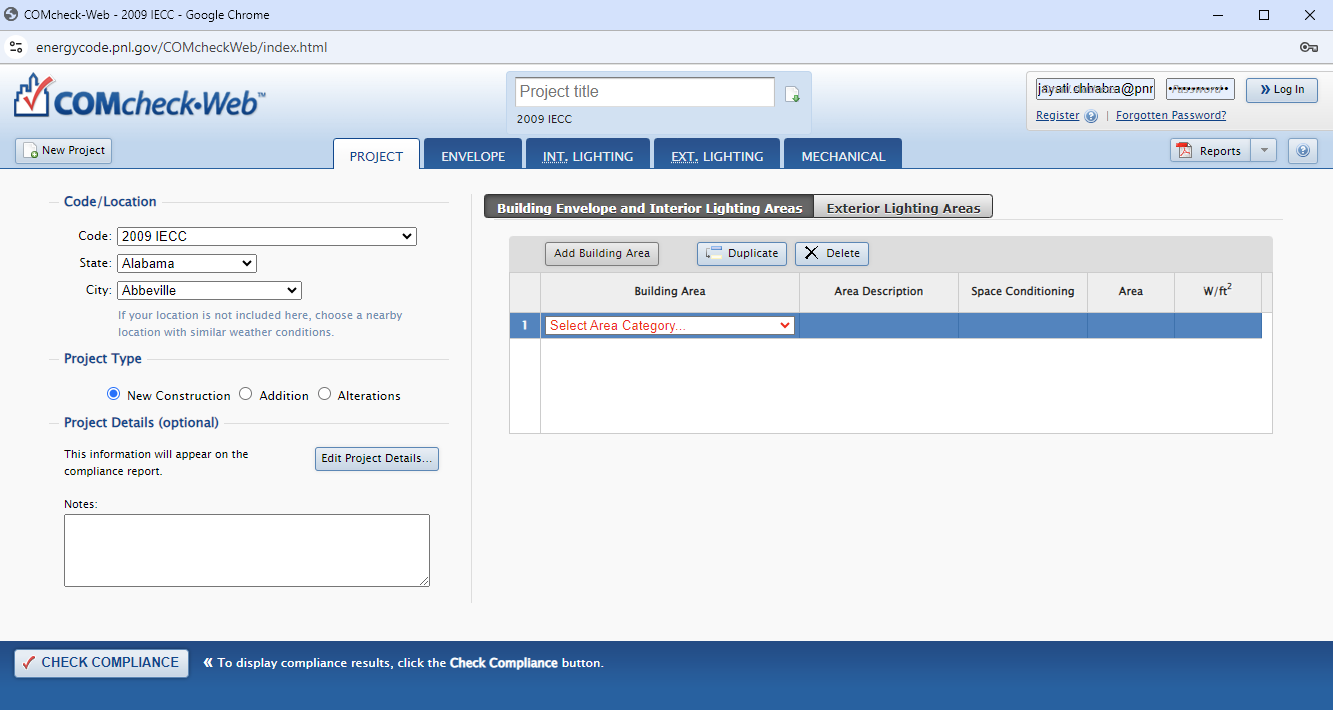Image resolution: width=1333 pixels, height=710 pixels.
Task: Click the Building Area column header
Action: (x=670, y=291)
